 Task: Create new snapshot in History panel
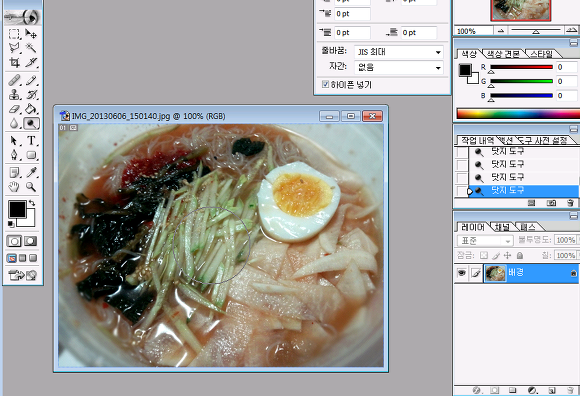[551, 203]
